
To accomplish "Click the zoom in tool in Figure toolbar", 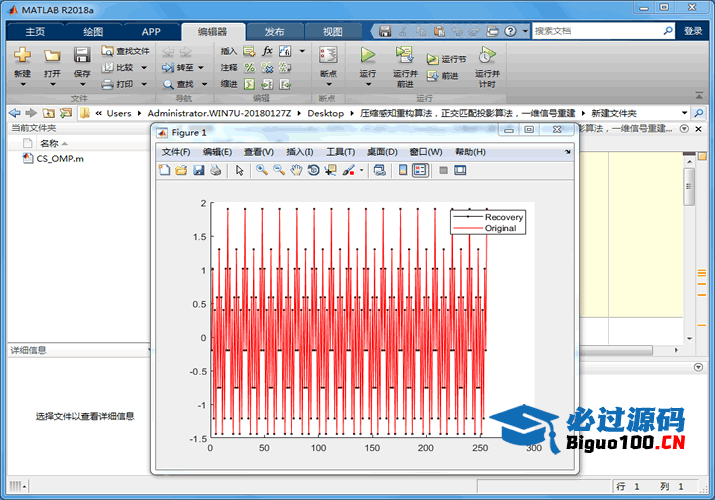I will coord(261,170).
